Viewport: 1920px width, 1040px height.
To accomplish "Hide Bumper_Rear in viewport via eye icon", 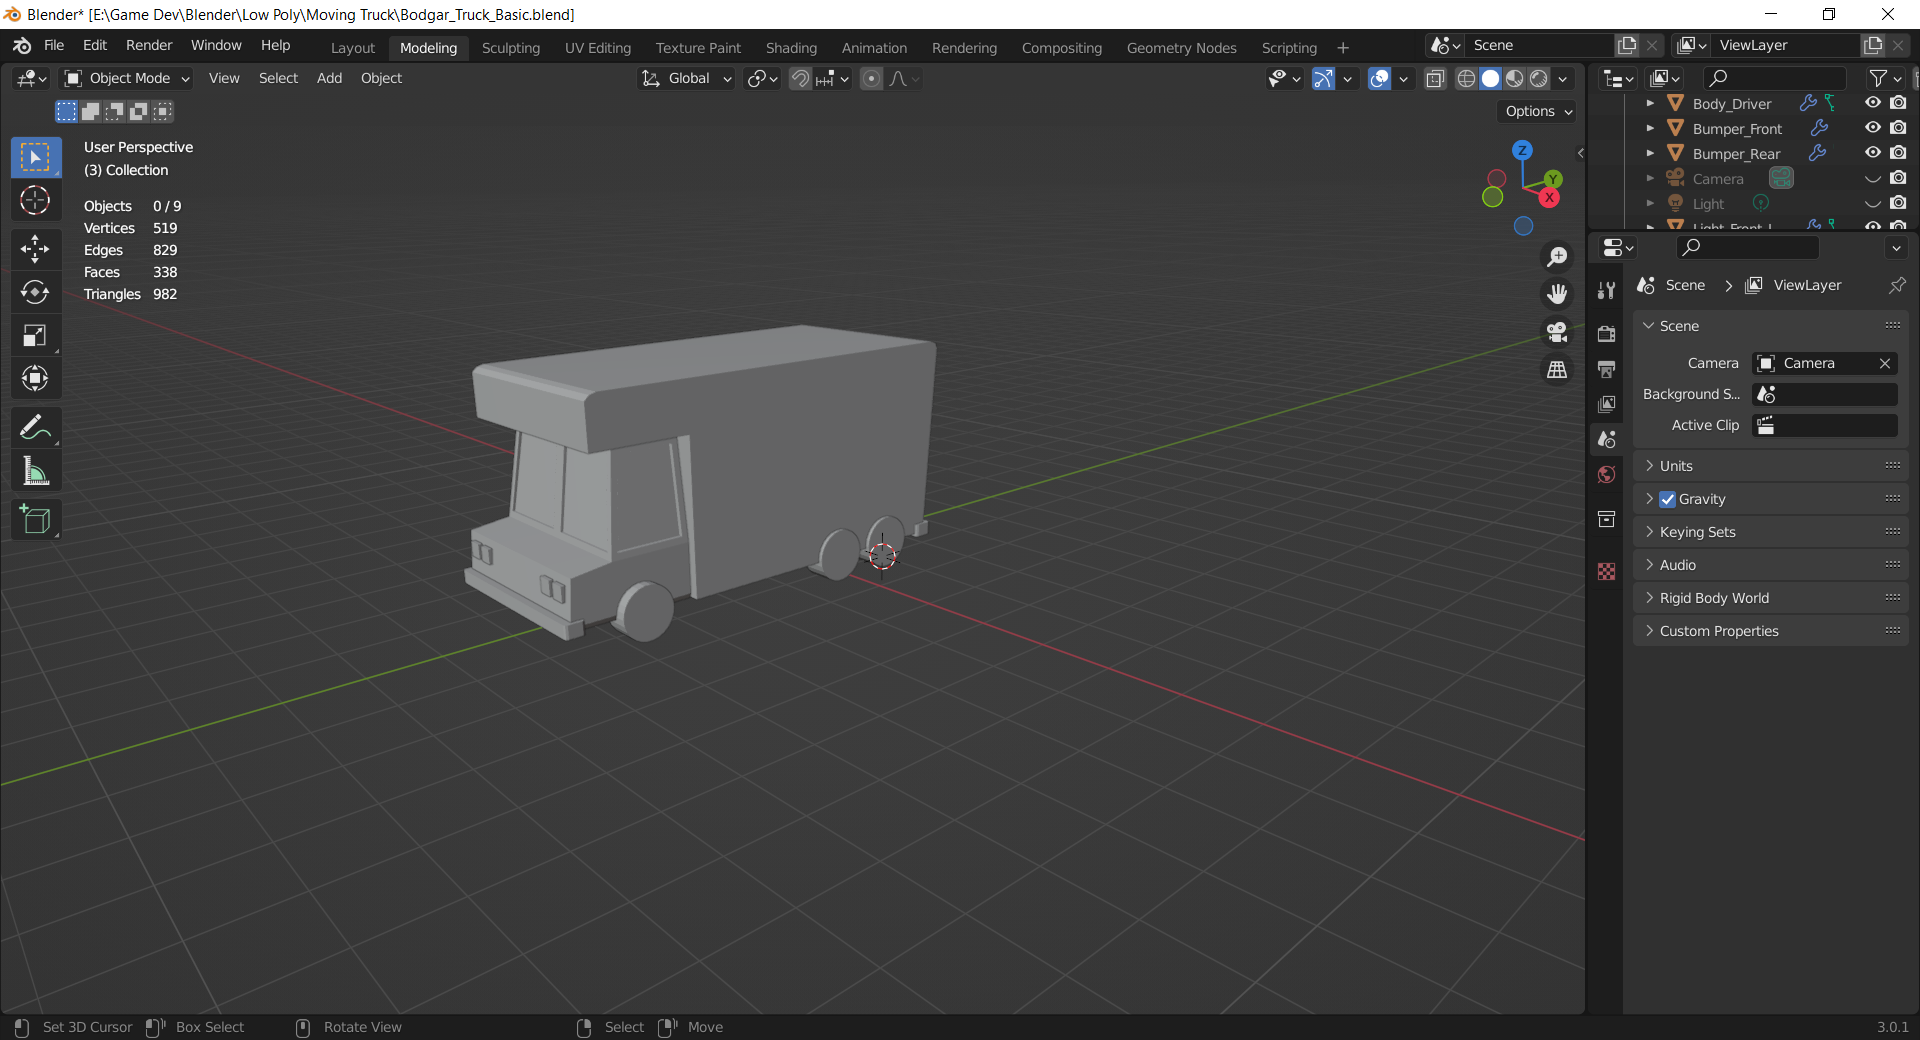I will 1873,153.
